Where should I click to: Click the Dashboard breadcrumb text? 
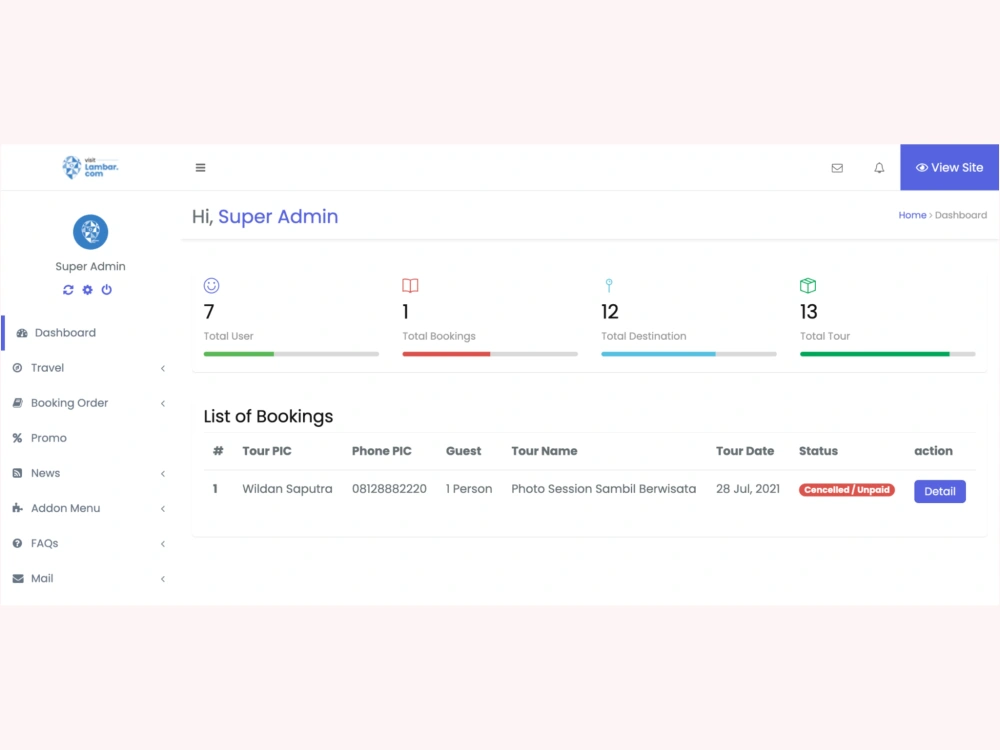pyautogui.click(x=960, y=216)
